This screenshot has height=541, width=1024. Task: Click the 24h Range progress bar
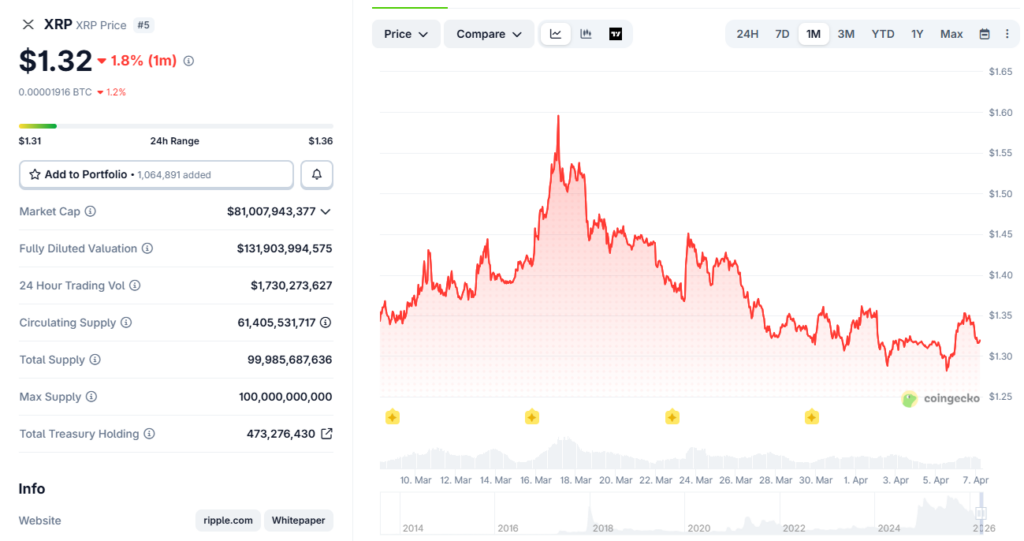(x=175, y=126)
